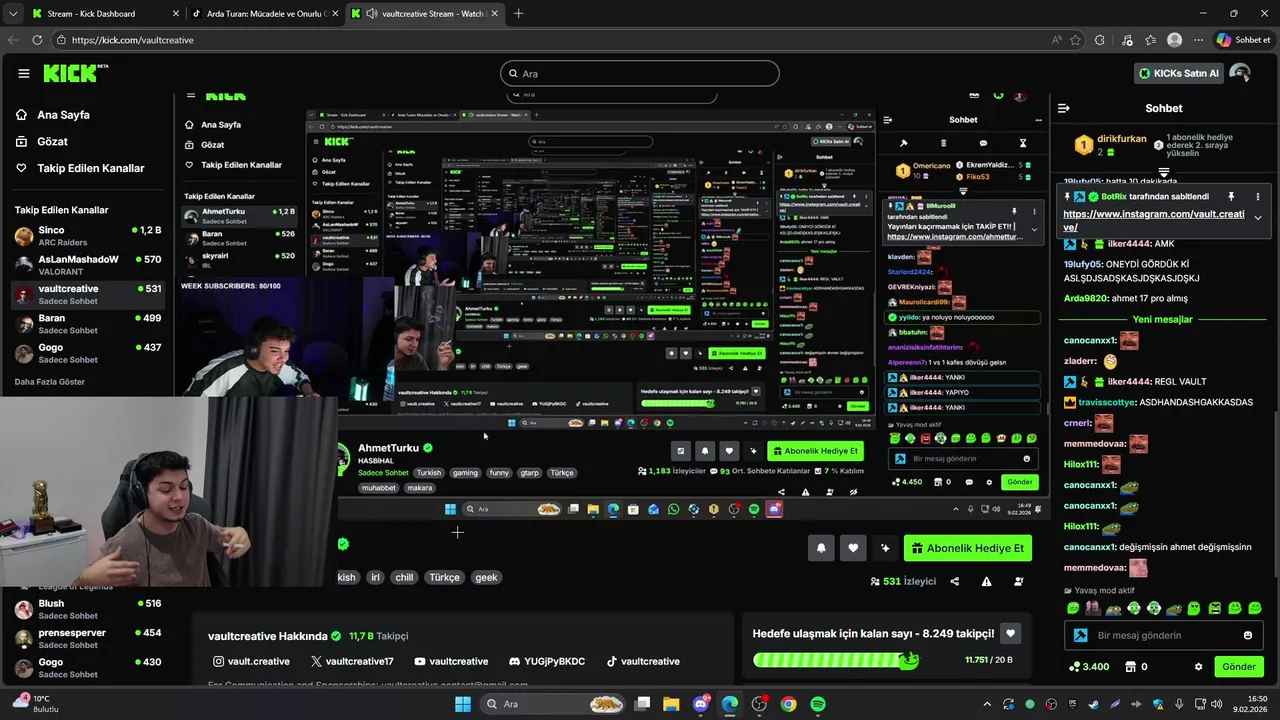Open pinned message three-dot menu
The width and height of the screenshot is (1280, 720).
[1258, 197]
